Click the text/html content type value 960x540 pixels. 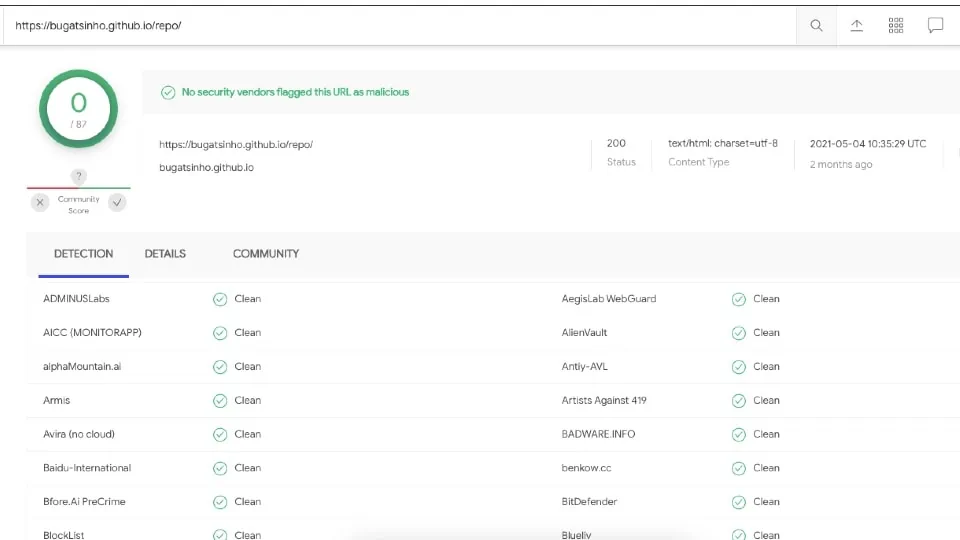(722, 143)
